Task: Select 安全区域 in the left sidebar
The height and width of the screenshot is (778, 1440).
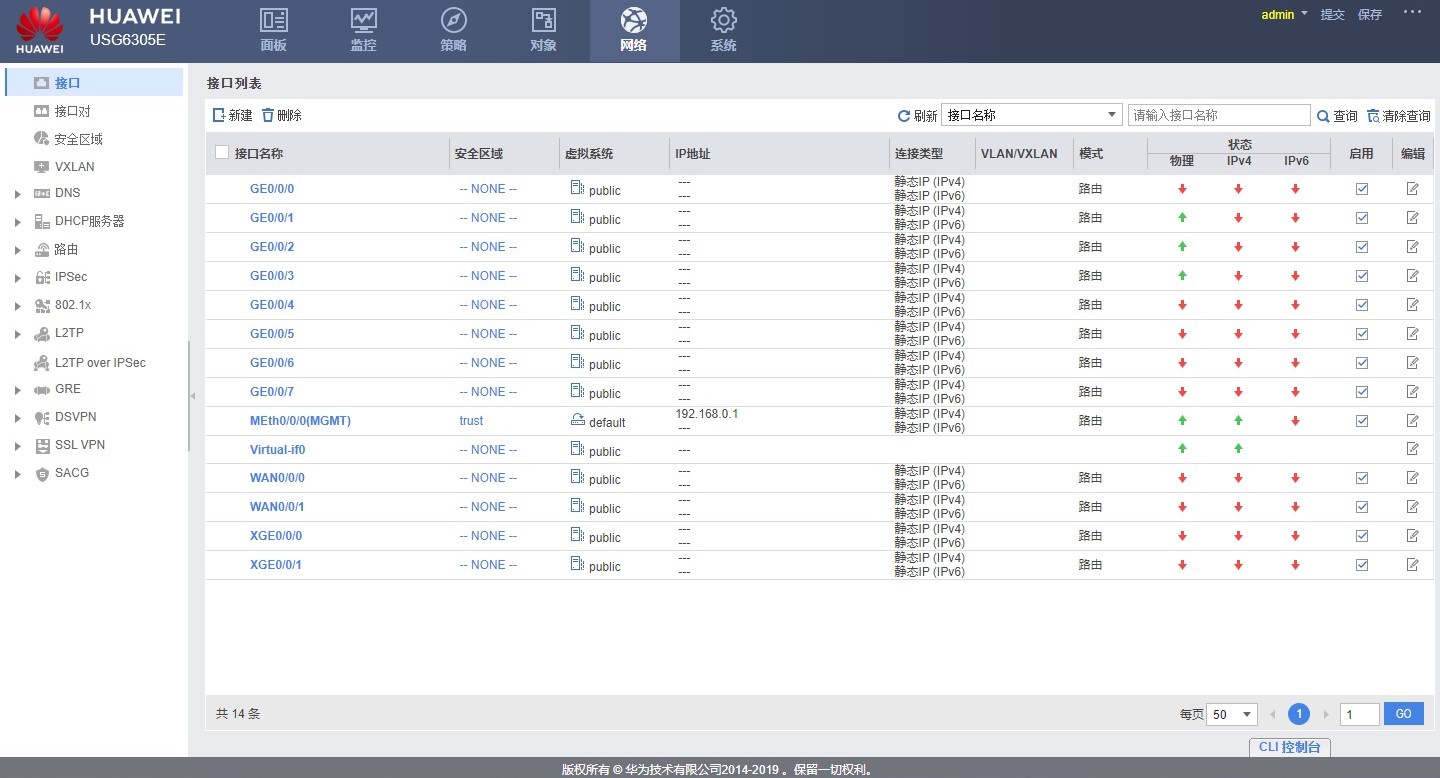Action: click(x=78, y=139)
